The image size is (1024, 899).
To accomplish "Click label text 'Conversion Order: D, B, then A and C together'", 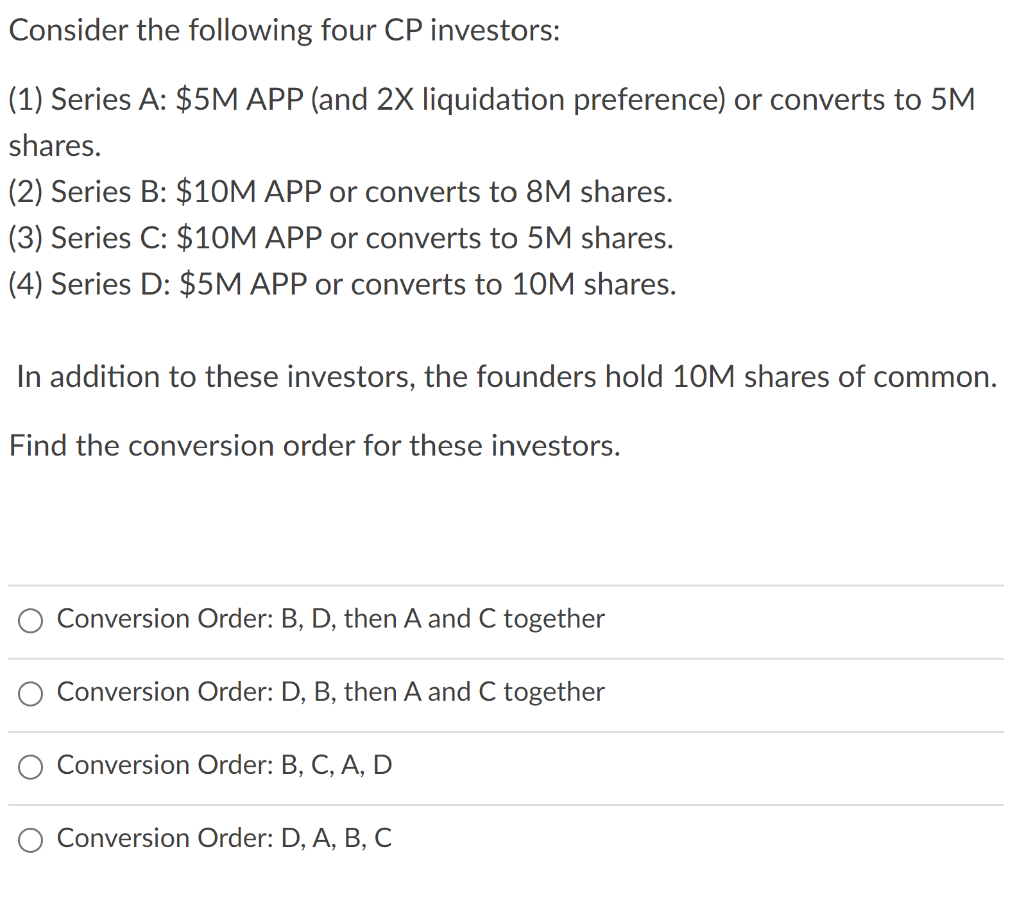I will point(330,692).
